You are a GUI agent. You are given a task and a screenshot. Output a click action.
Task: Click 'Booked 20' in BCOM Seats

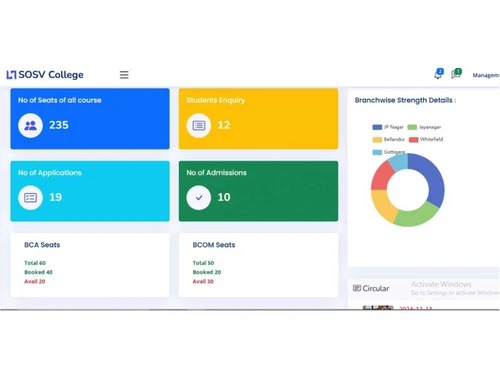point(207,272)
